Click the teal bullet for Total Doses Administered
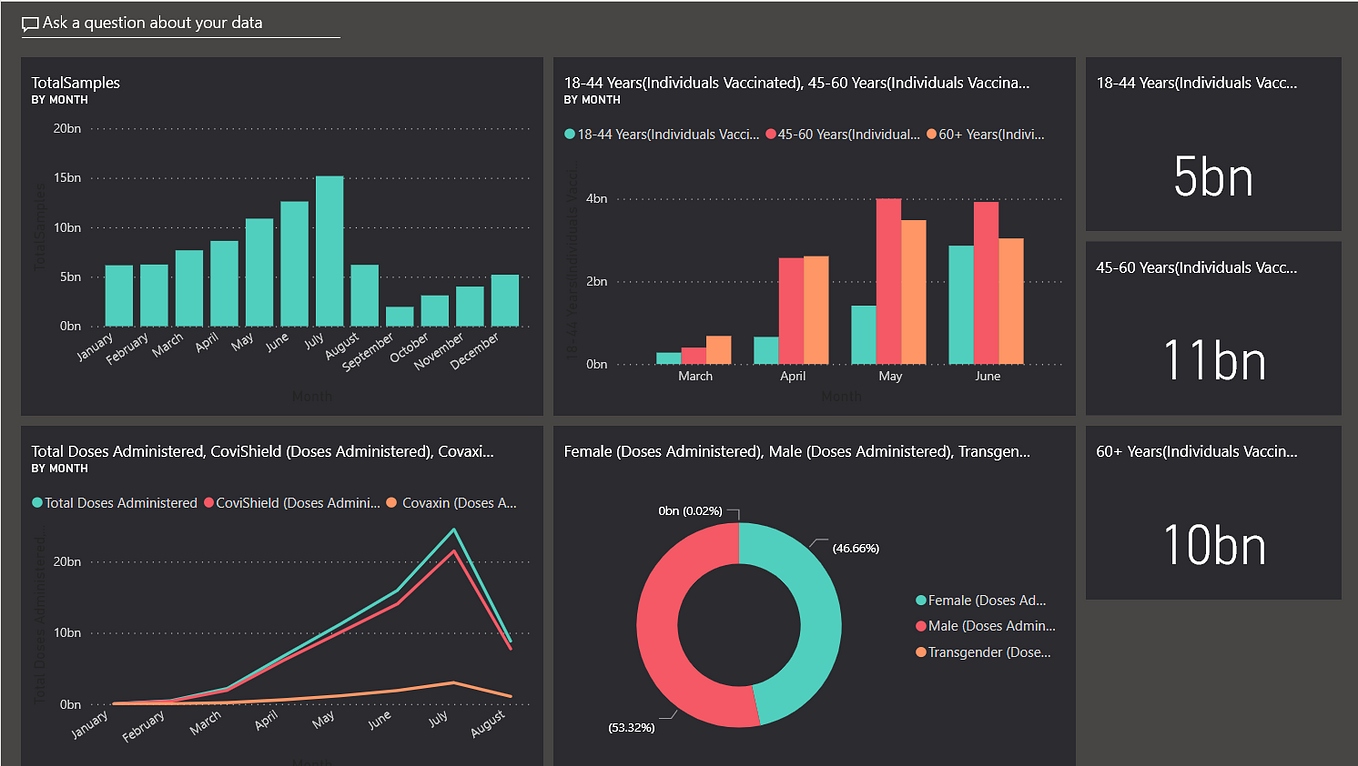 point(37,503)
